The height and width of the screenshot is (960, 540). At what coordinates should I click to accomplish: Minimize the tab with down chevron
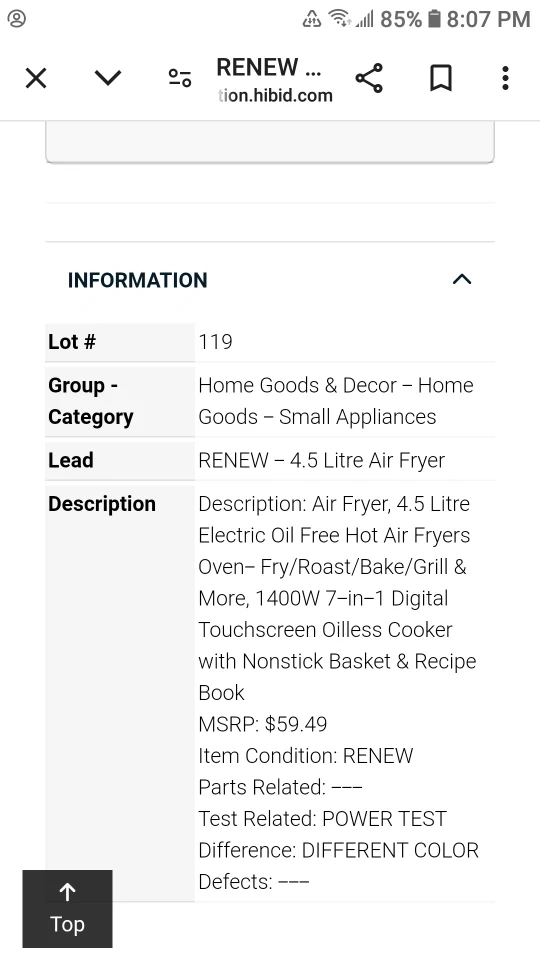click(x=108, y=78)
